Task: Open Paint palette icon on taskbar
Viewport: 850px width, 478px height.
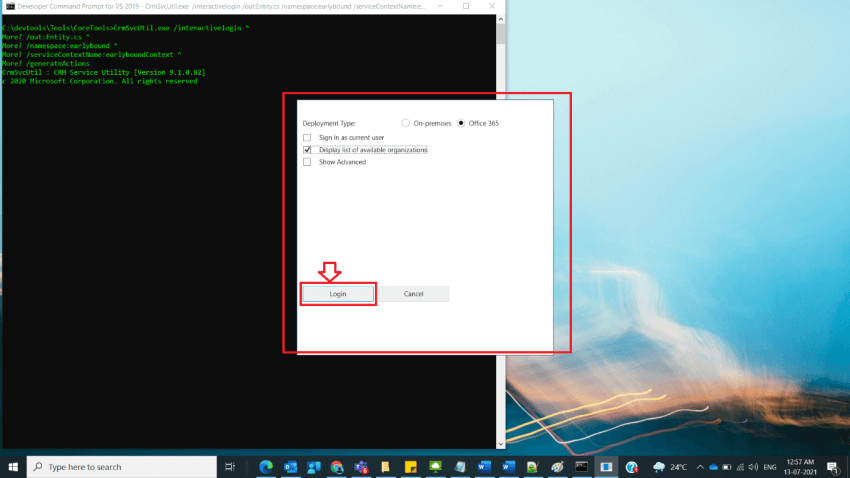Action: (557, 467)
